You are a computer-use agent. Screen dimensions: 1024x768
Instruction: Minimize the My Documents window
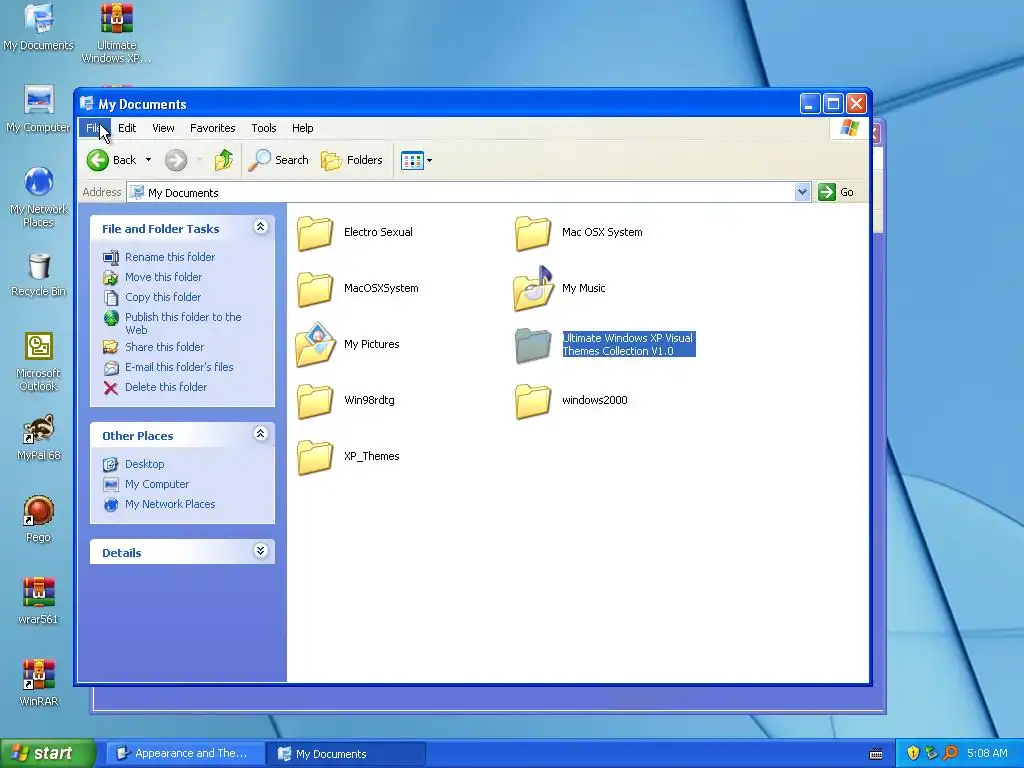(810, 103)
